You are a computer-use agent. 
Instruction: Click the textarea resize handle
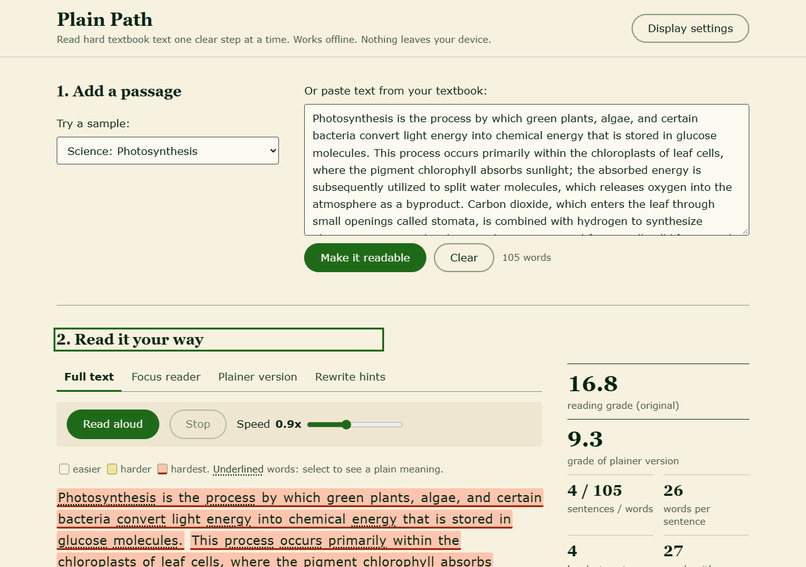click(x=745, y=231)
